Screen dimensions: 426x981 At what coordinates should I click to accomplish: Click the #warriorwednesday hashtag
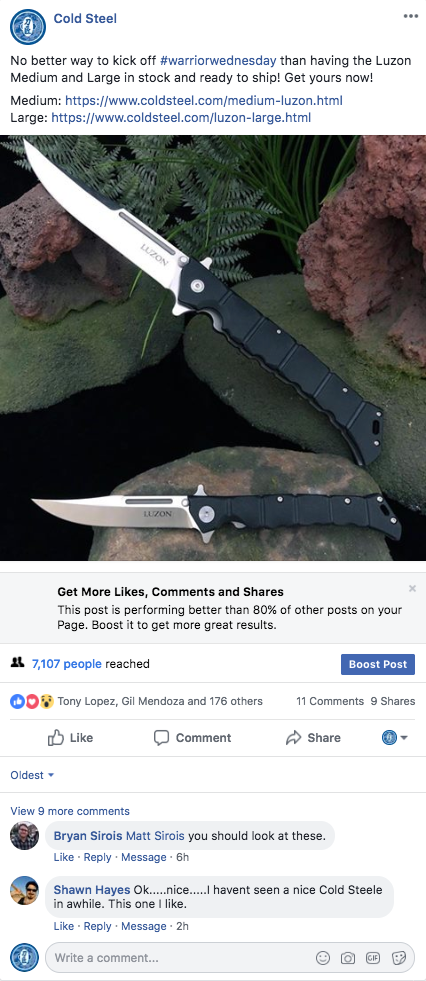click(218, 61)
